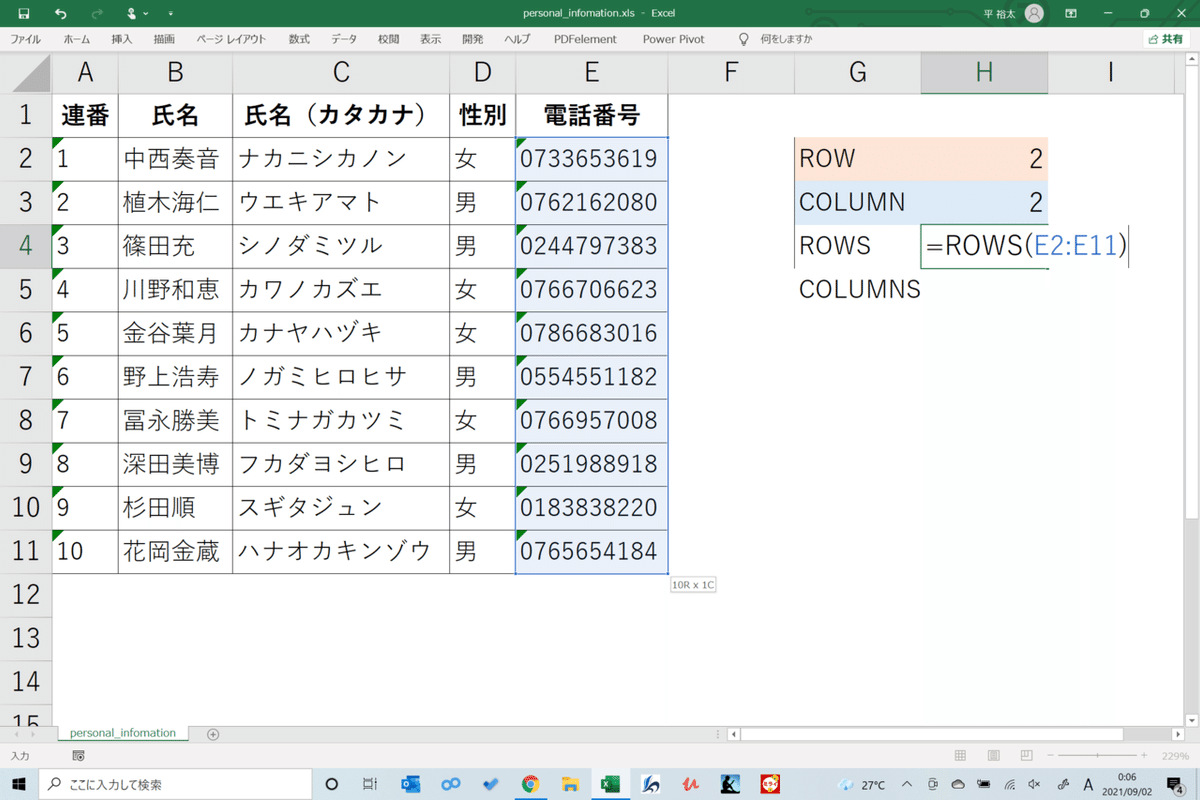
Task: Switch to Page Layout view icon
Action: click(x=994, y=756)
